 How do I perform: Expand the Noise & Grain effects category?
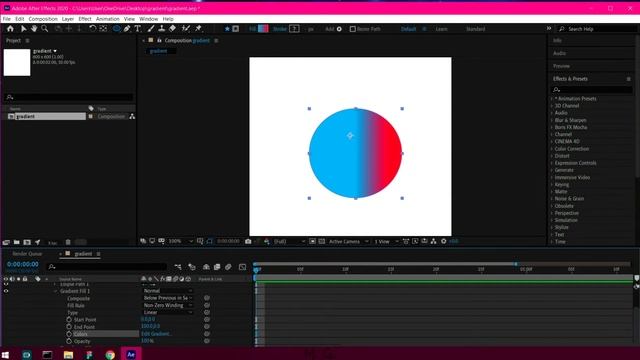pyautogui.click(x=552, y=199)
